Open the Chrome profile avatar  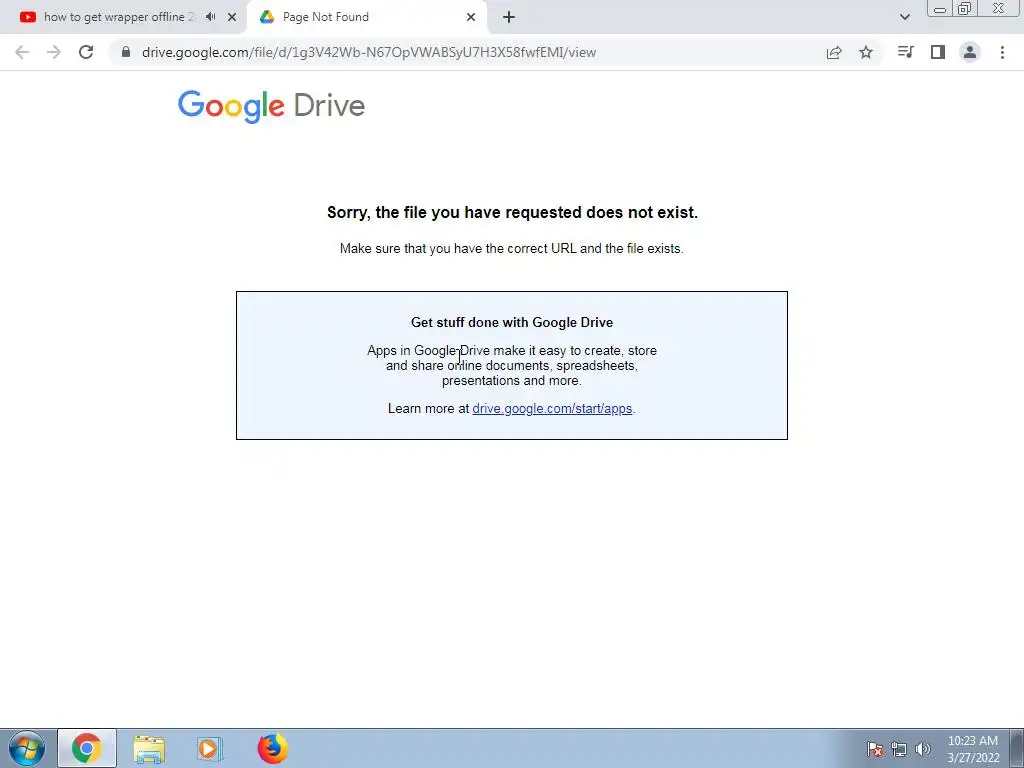[x=970, y=52]
